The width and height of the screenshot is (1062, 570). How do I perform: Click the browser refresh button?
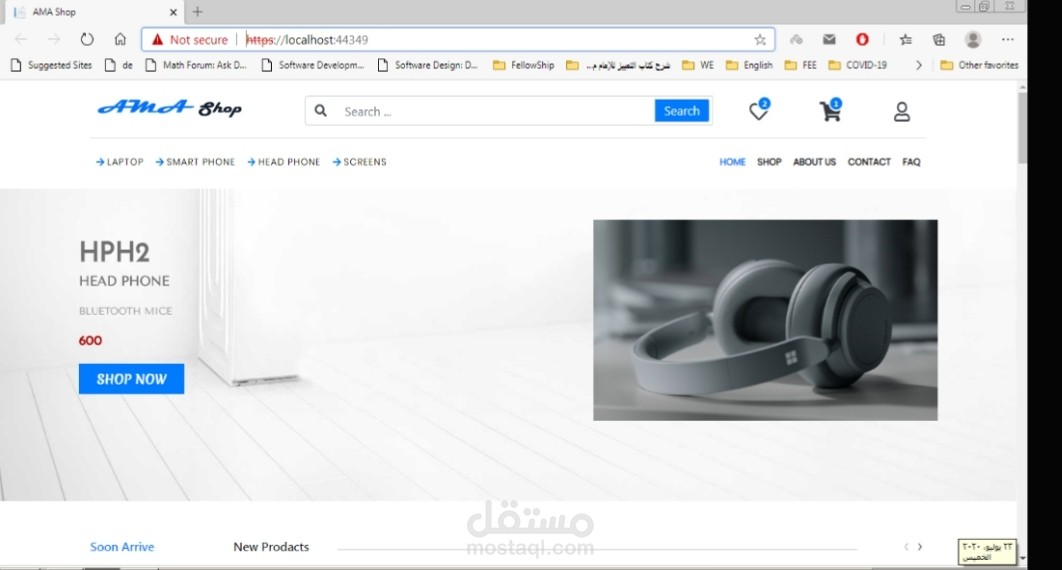coord(87,39)
